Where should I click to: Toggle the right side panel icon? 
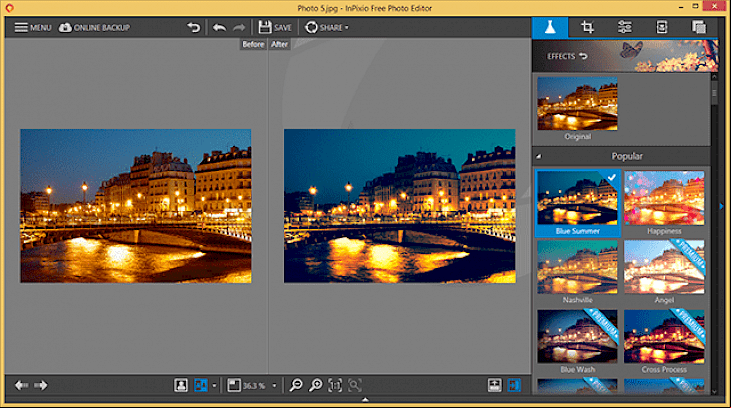click(x=514, y=385)
